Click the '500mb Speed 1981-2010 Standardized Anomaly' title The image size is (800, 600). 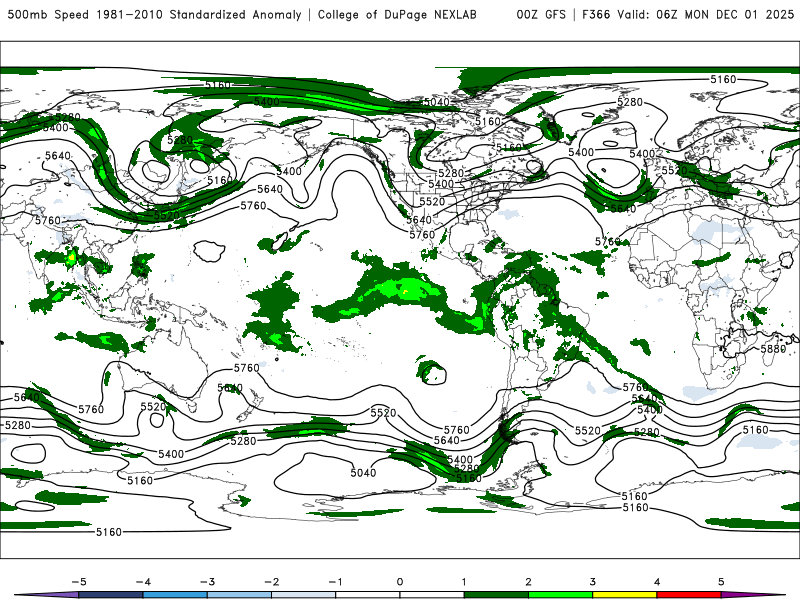[154, 15]
